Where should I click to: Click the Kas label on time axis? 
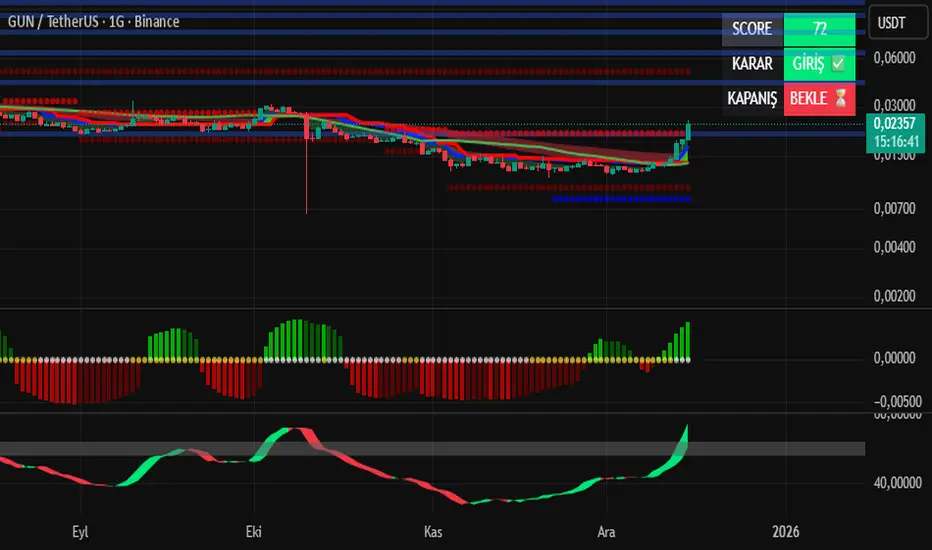click(434, 530)
